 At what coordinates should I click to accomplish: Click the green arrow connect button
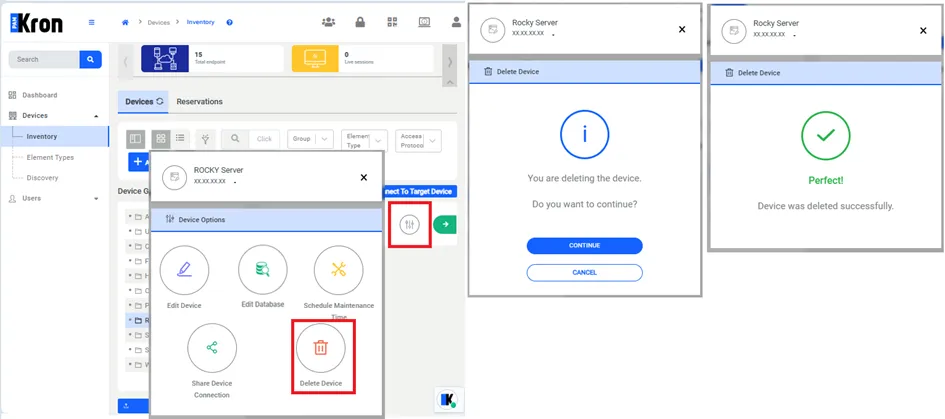pos(445,224)
